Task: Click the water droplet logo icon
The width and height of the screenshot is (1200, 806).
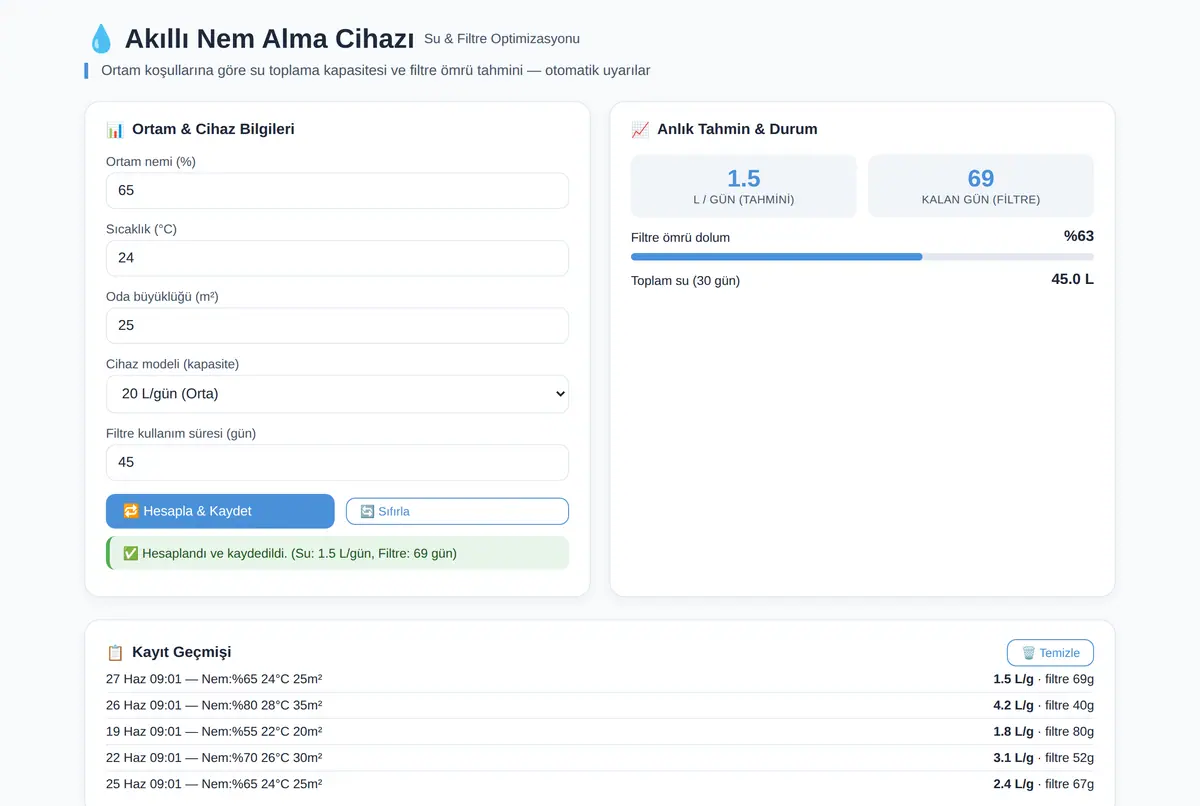Action: point(100,39)
